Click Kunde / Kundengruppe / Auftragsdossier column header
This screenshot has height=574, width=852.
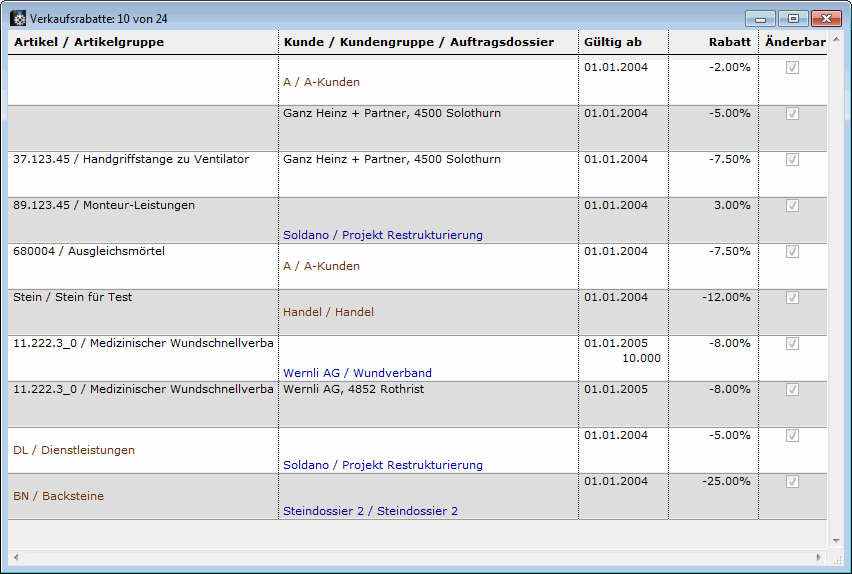point(418,42)
